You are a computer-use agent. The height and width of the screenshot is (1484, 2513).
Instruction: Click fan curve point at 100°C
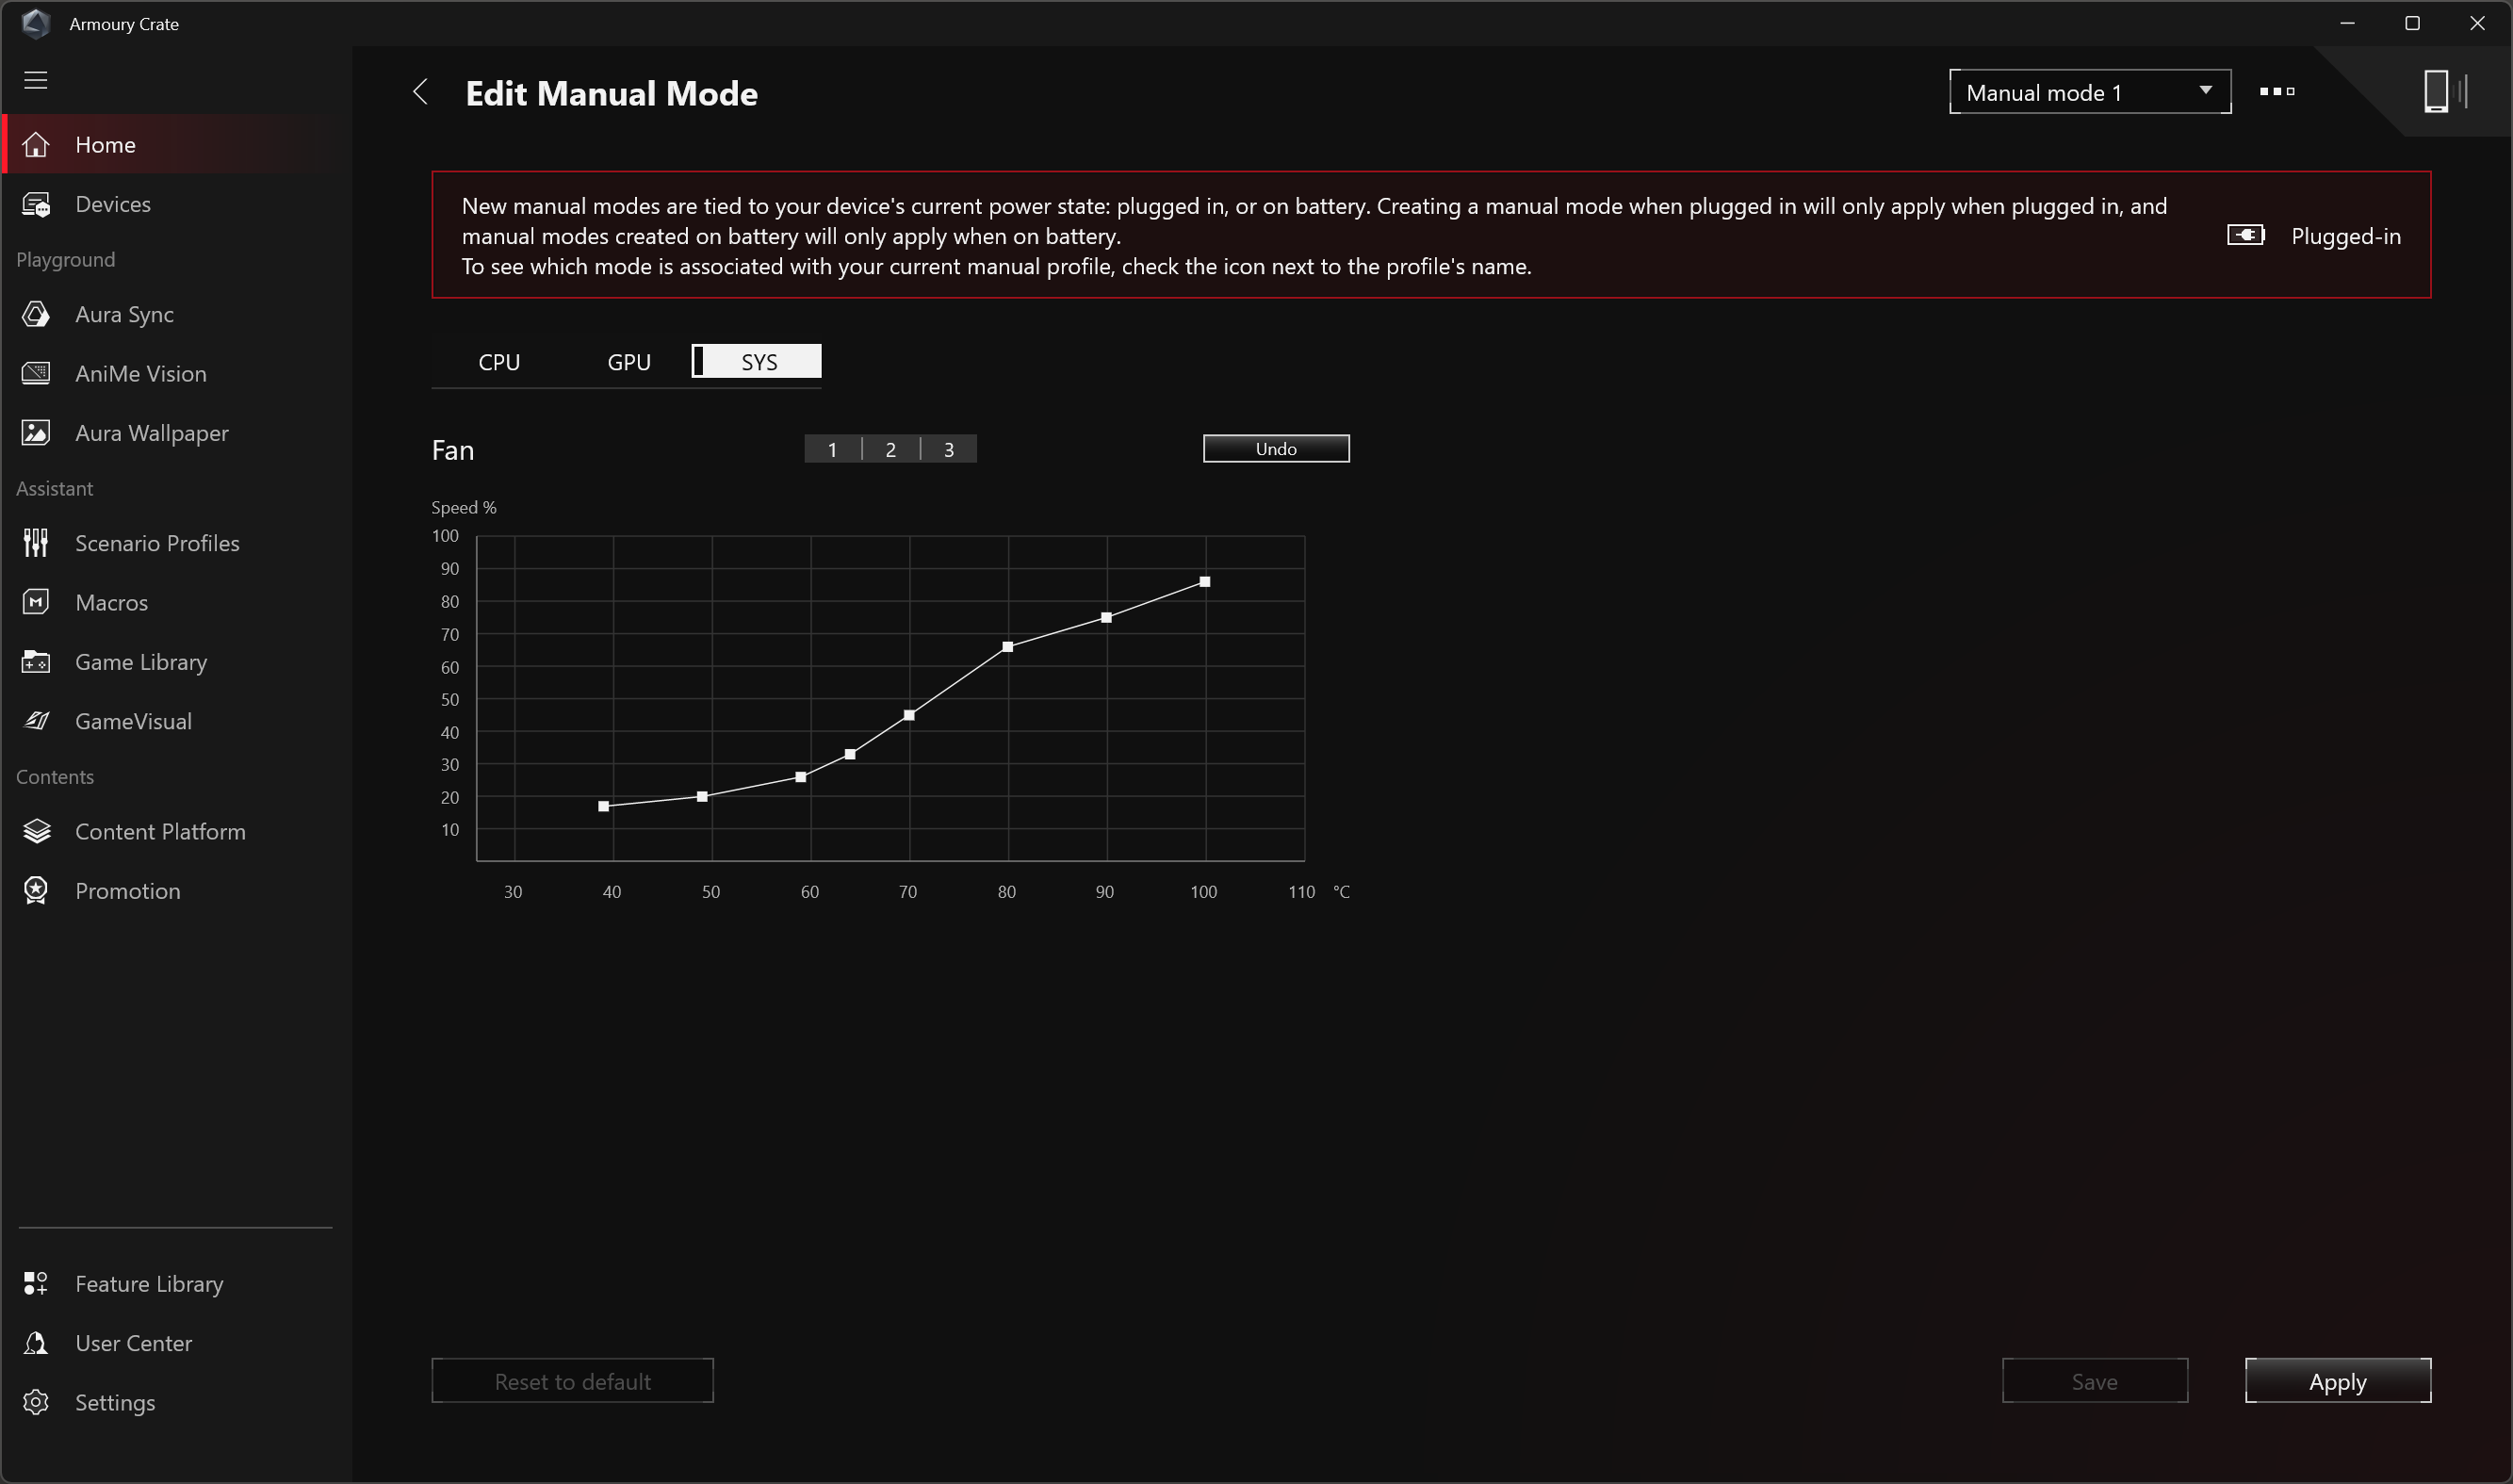coord(1205,582)
